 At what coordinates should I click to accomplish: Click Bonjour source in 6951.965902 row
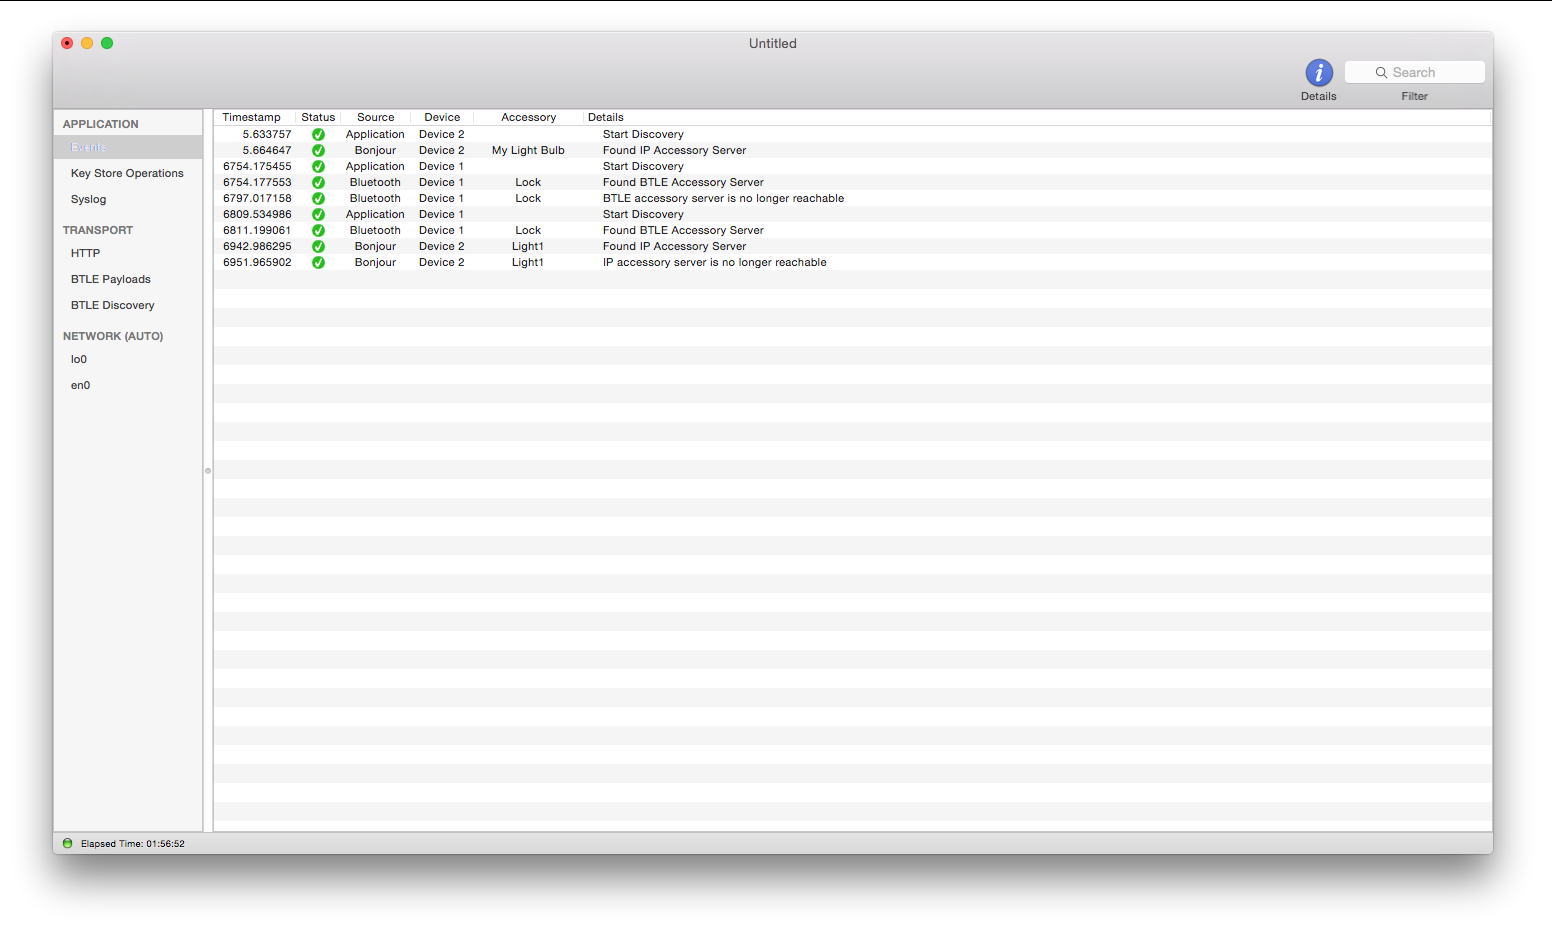click(375, 262)
